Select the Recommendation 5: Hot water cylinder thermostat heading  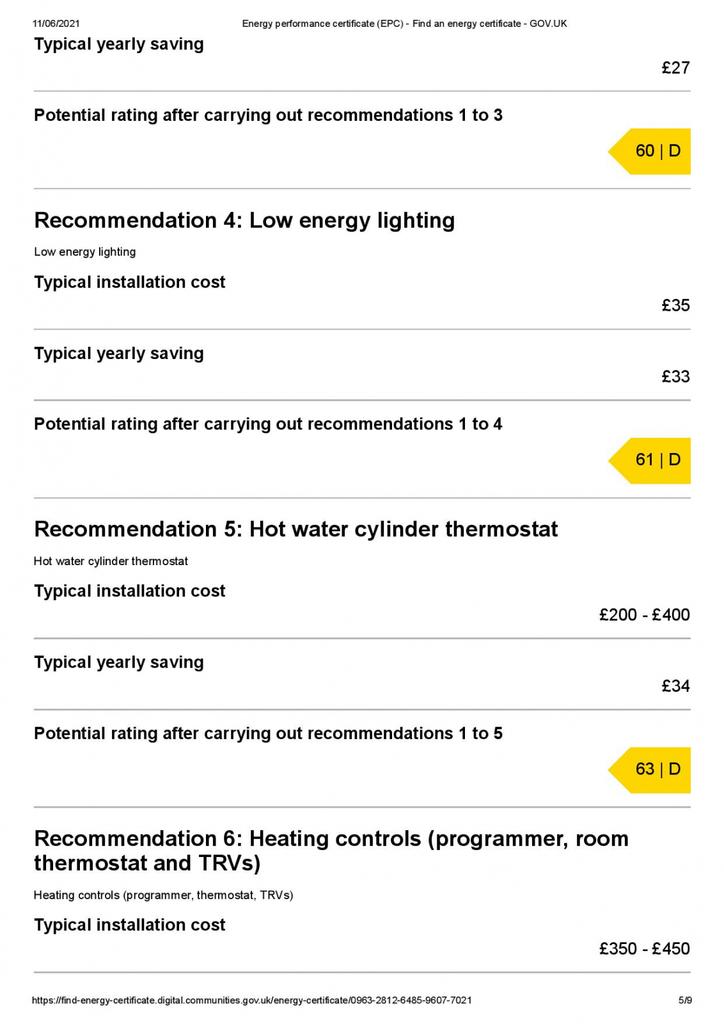pos(296,530)
